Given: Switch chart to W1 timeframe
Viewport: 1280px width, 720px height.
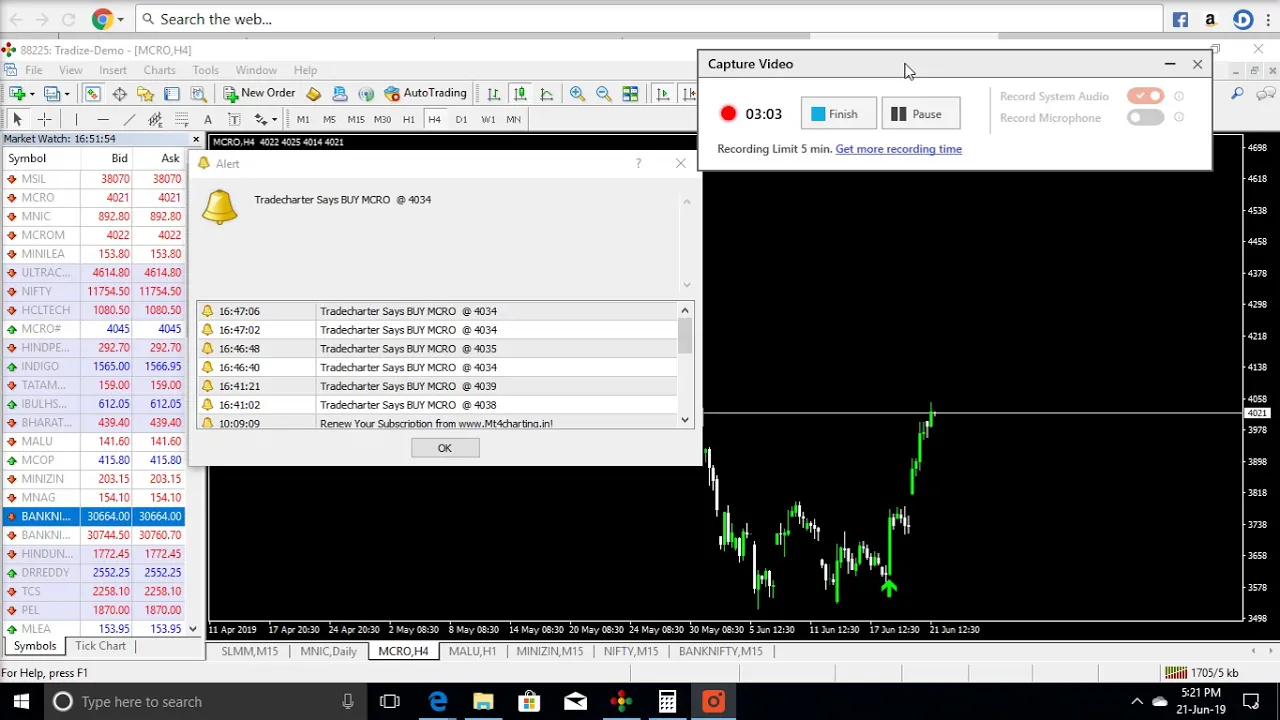Looking at the screenshot, I should 488,119.
